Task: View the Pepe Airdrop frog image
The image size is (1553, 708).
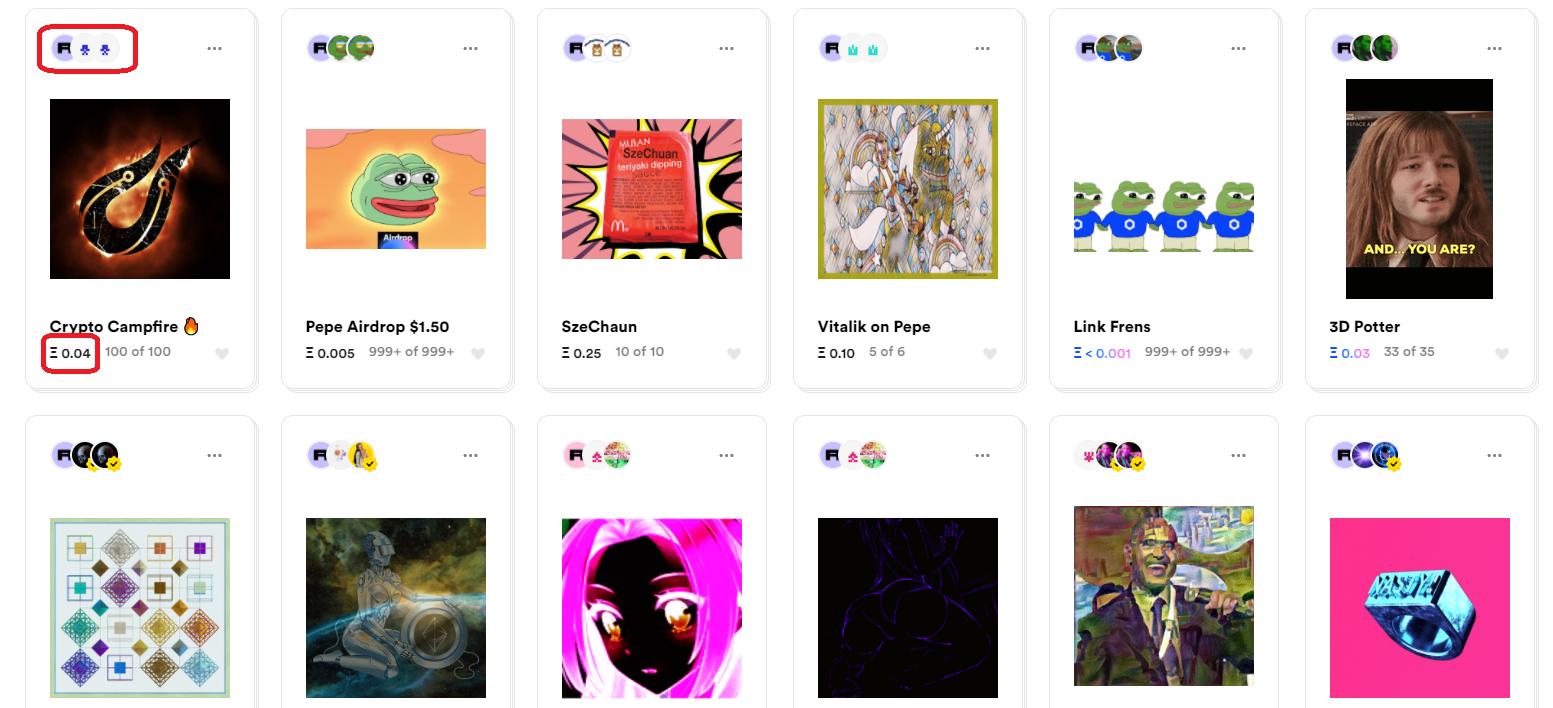Action: 396,189
